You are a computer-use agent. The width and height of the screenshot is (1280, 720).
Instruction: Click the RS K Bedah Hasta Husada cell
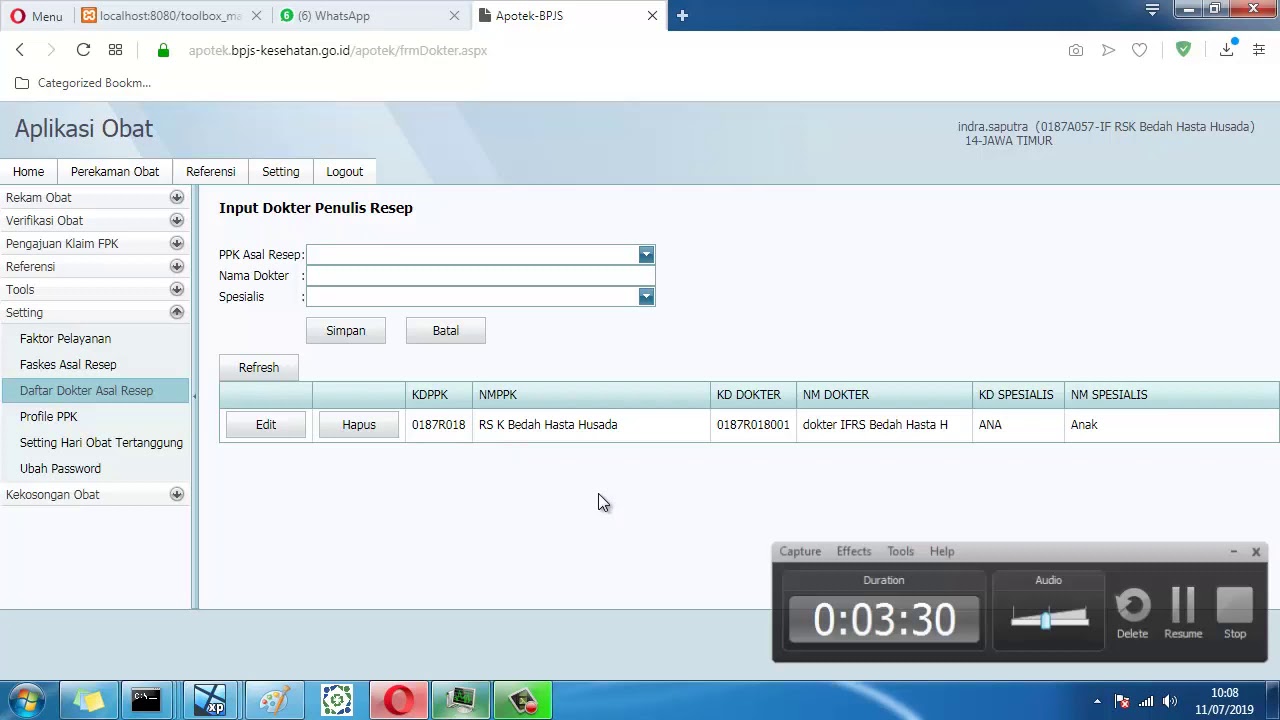tap(591, 425)
